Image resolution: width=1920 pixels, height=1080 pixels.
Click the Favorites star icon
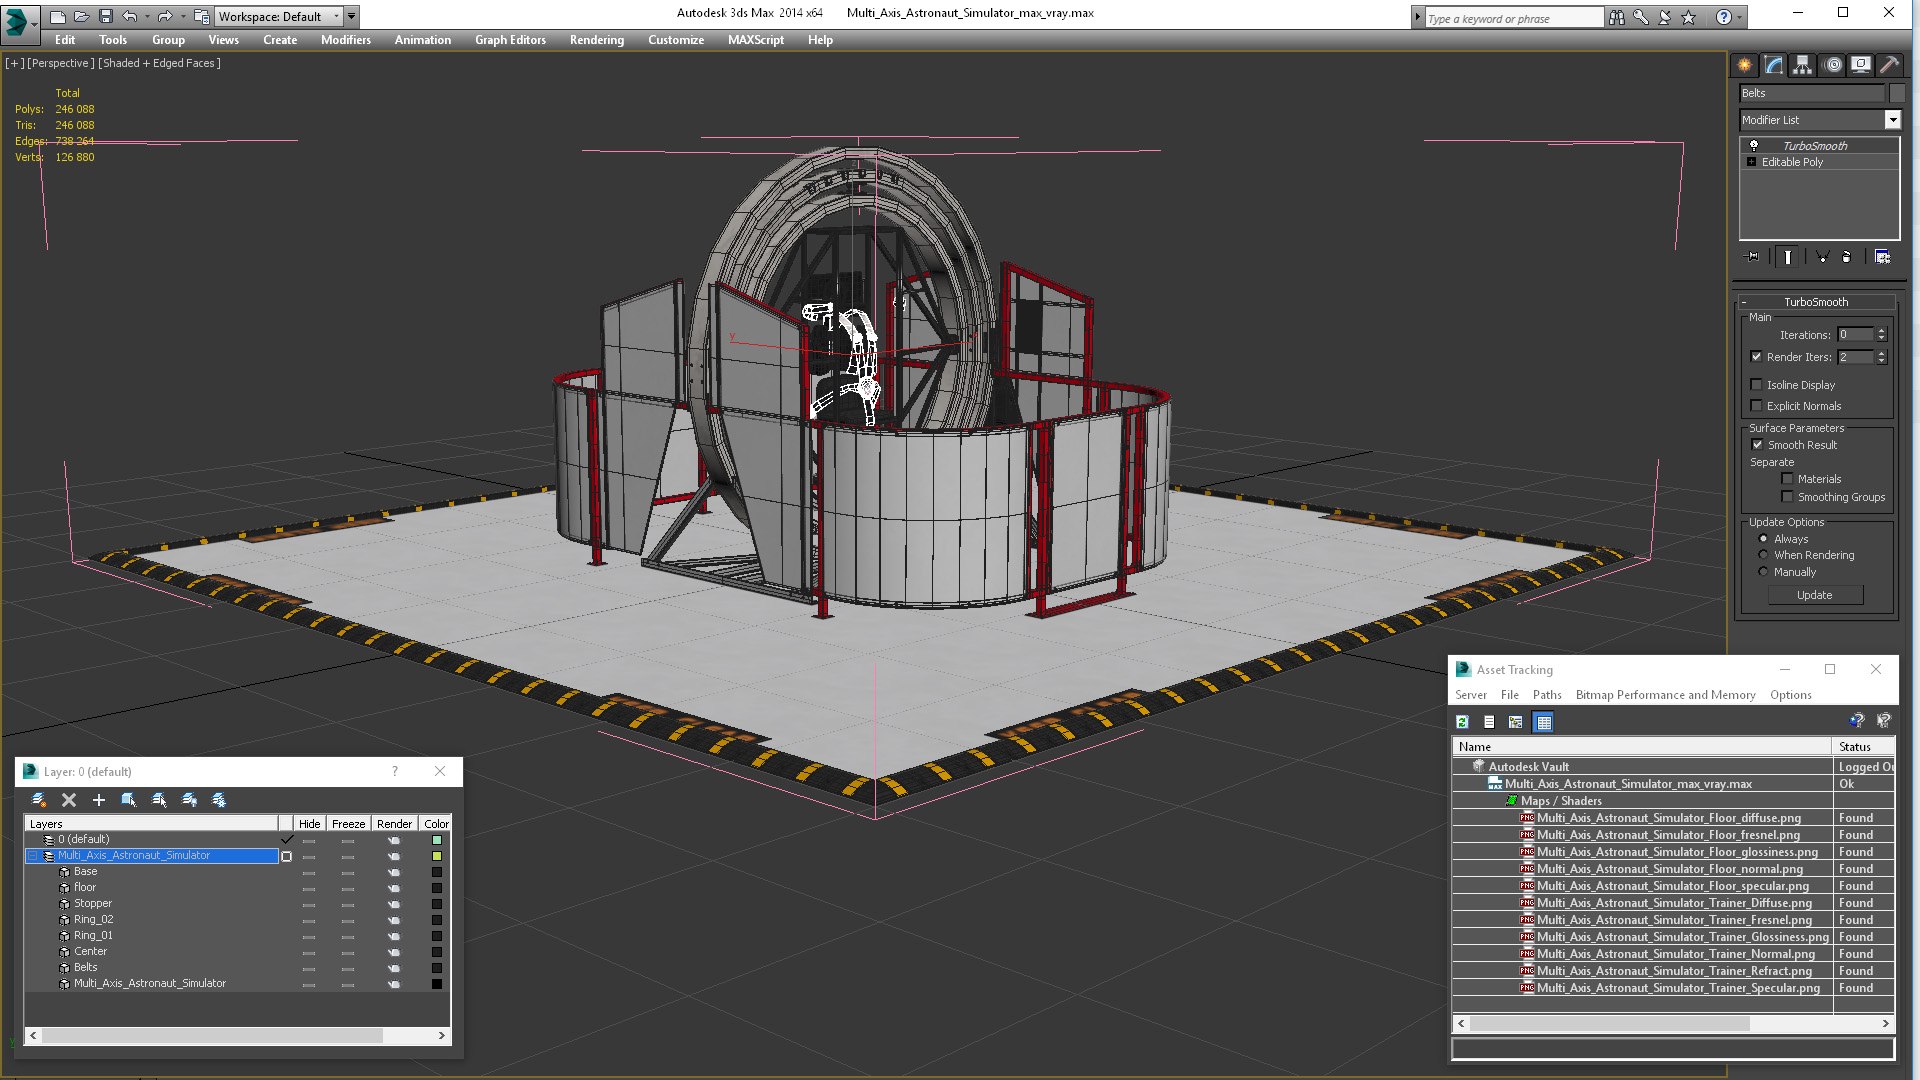(1689, 17)
